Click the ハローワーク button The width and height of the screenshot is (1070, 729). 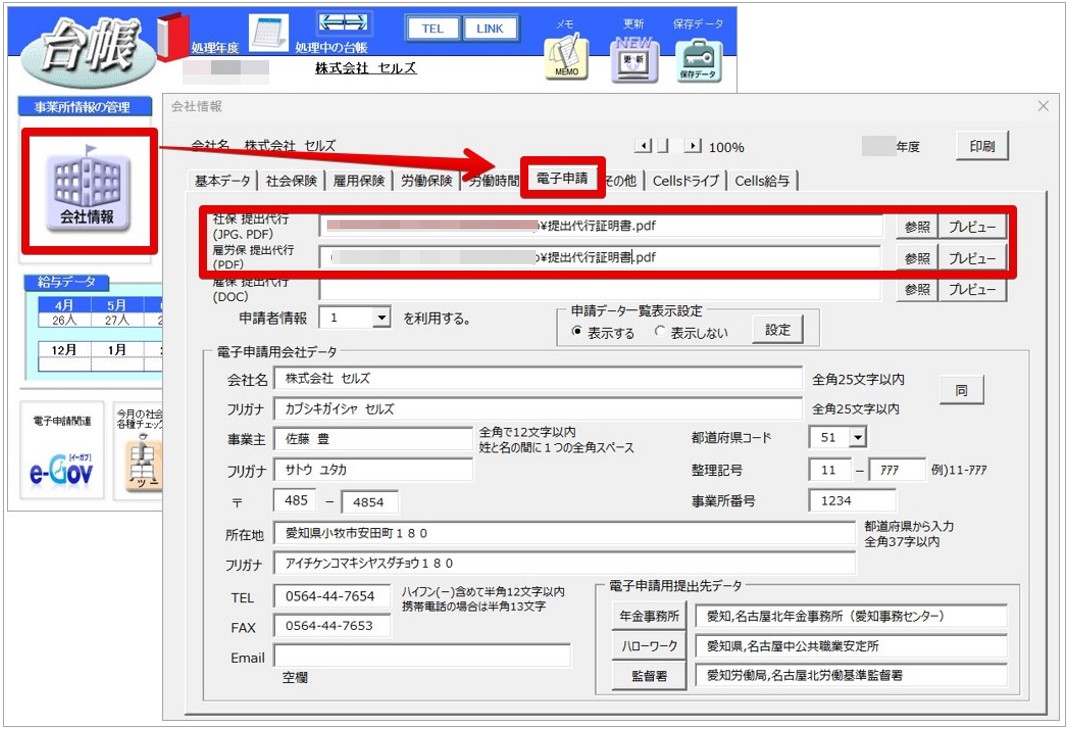click(649, 646)
